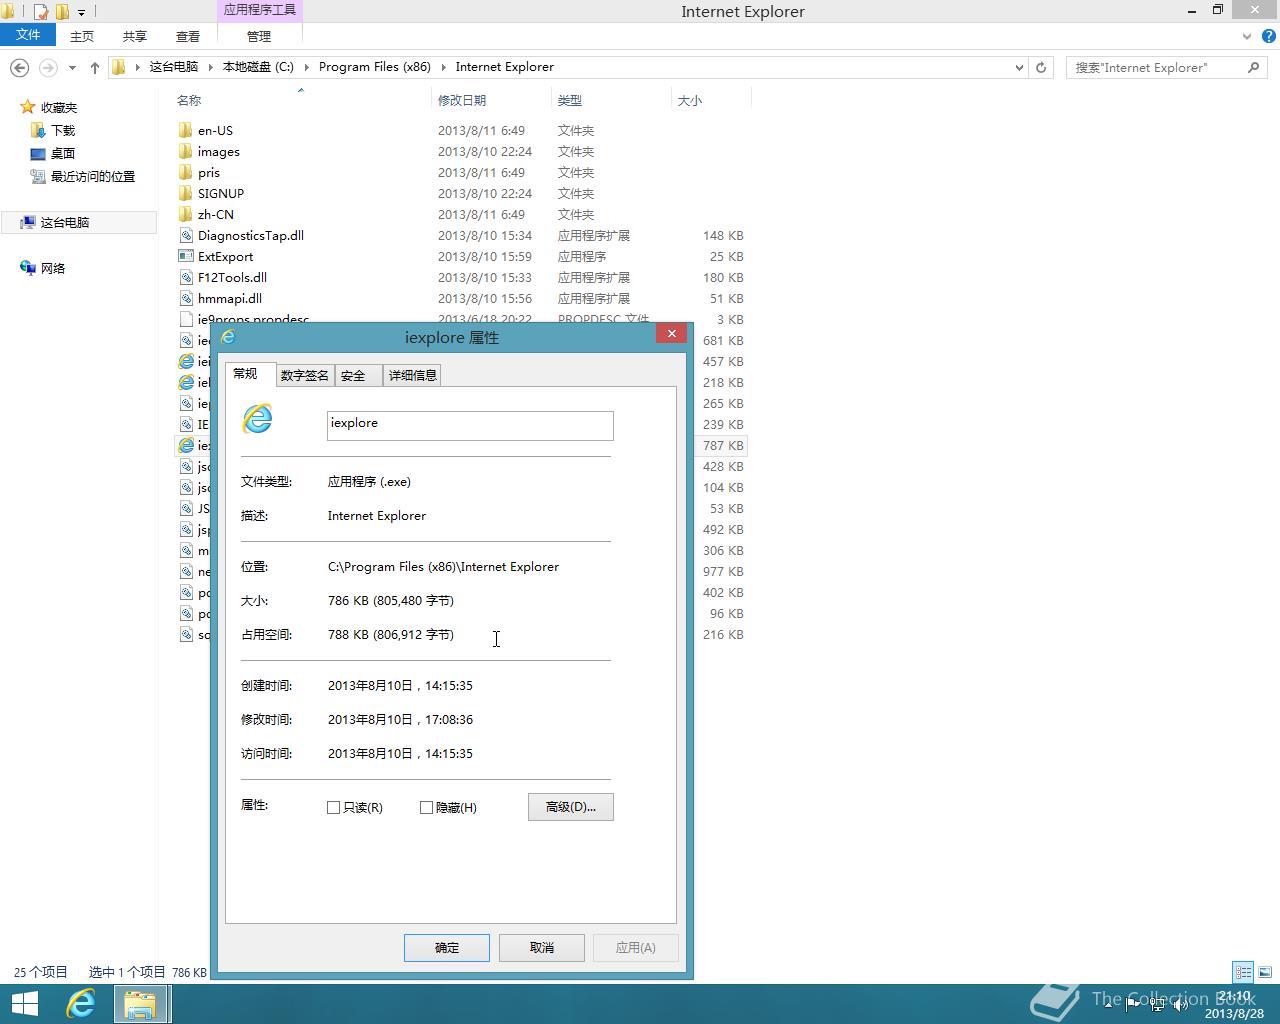Click the Start button on the taskbar
This screenshot has height=1024, width=1280.
[x=24, y=1004]
